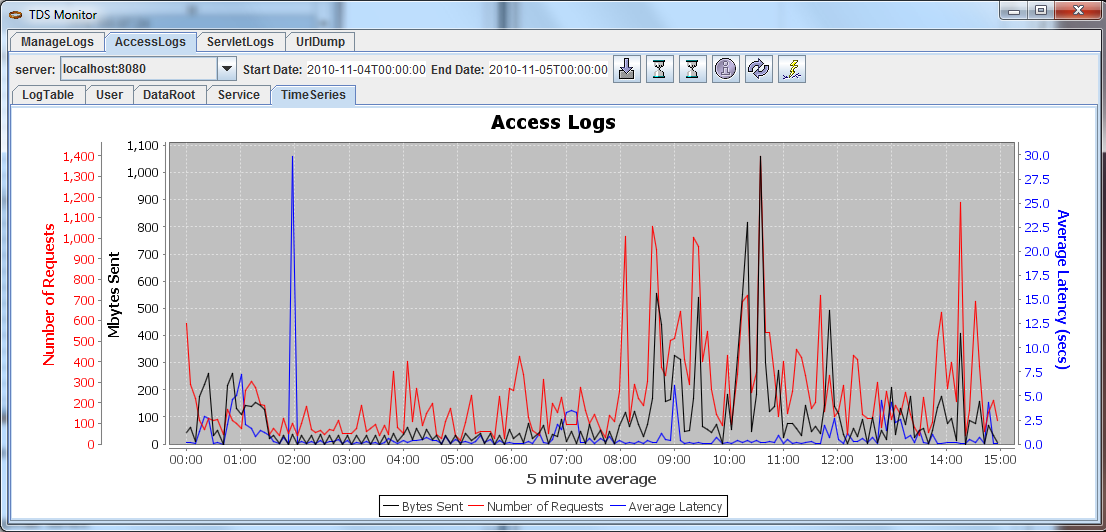Viewport: 1106px width, 532px height.
Task: Open the User sub-tab
Action: 109,95
